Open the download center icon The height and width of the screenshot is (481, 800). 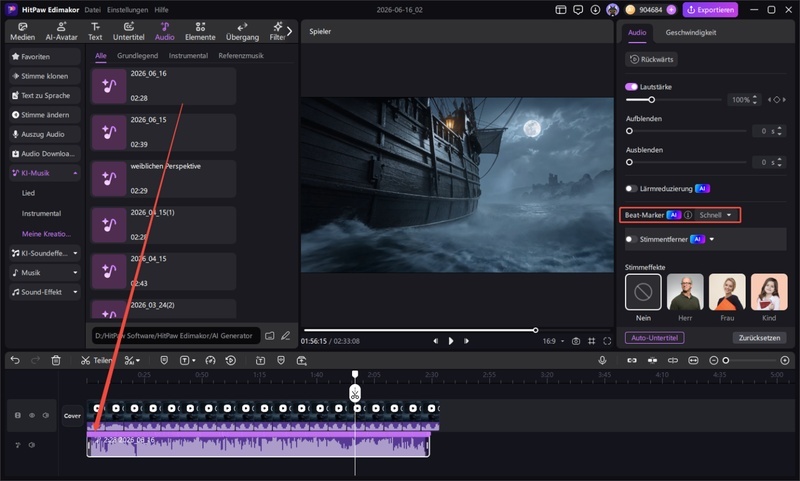(x=595, y=10)
